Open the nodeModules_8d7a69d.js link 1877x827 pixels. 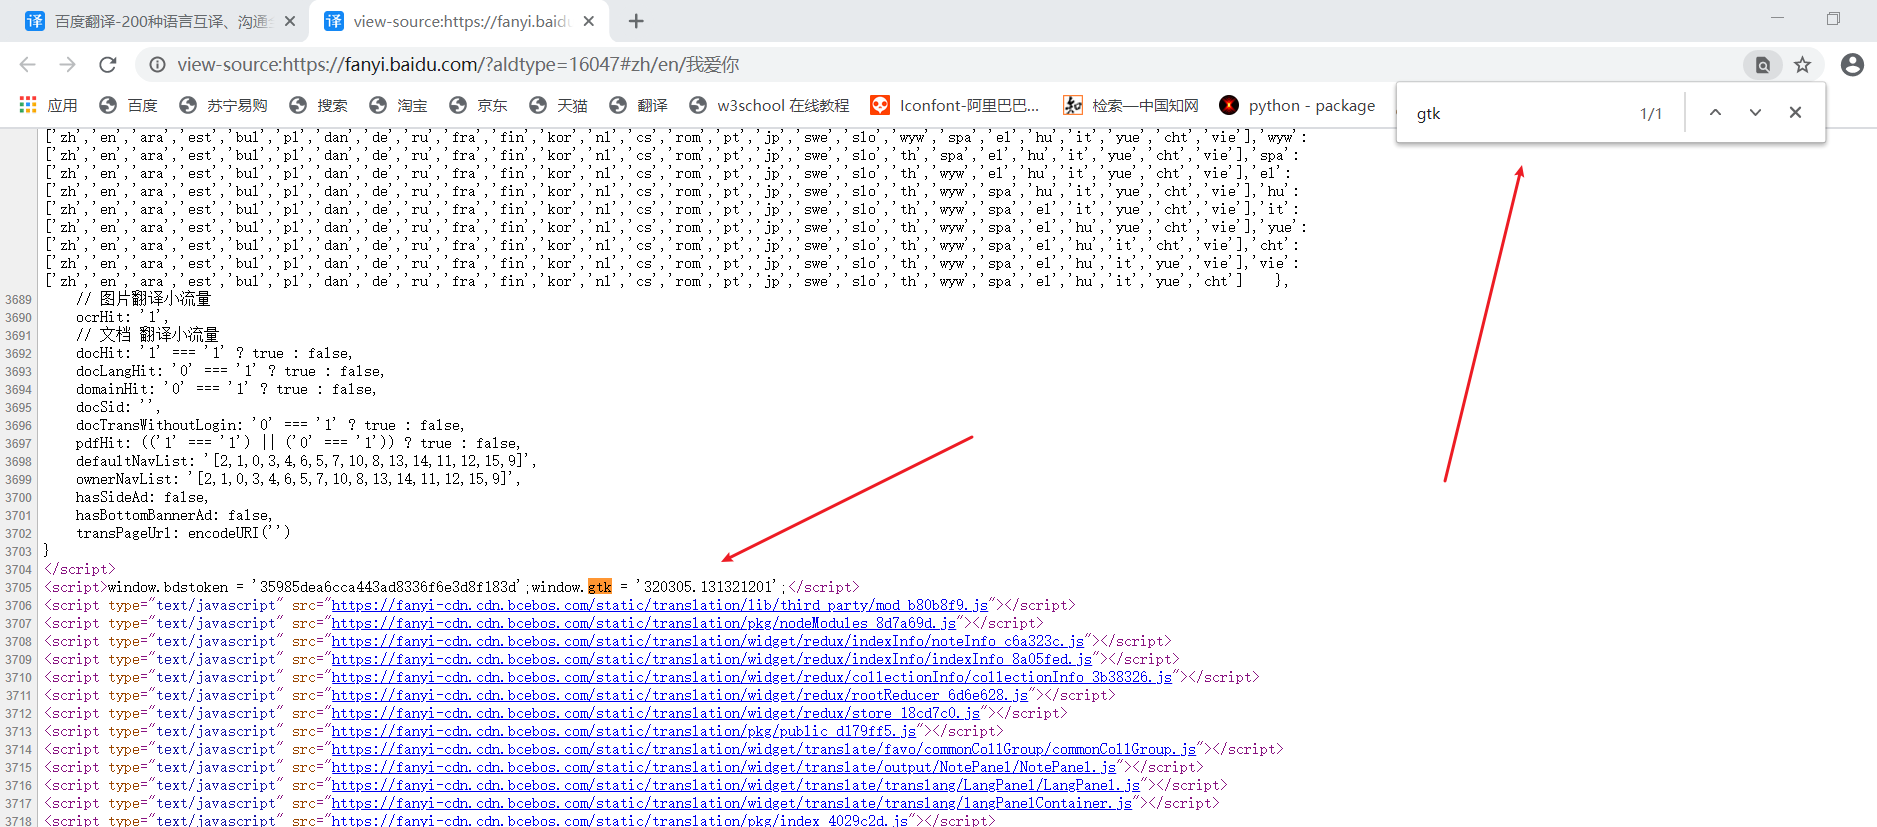[644, 623]
